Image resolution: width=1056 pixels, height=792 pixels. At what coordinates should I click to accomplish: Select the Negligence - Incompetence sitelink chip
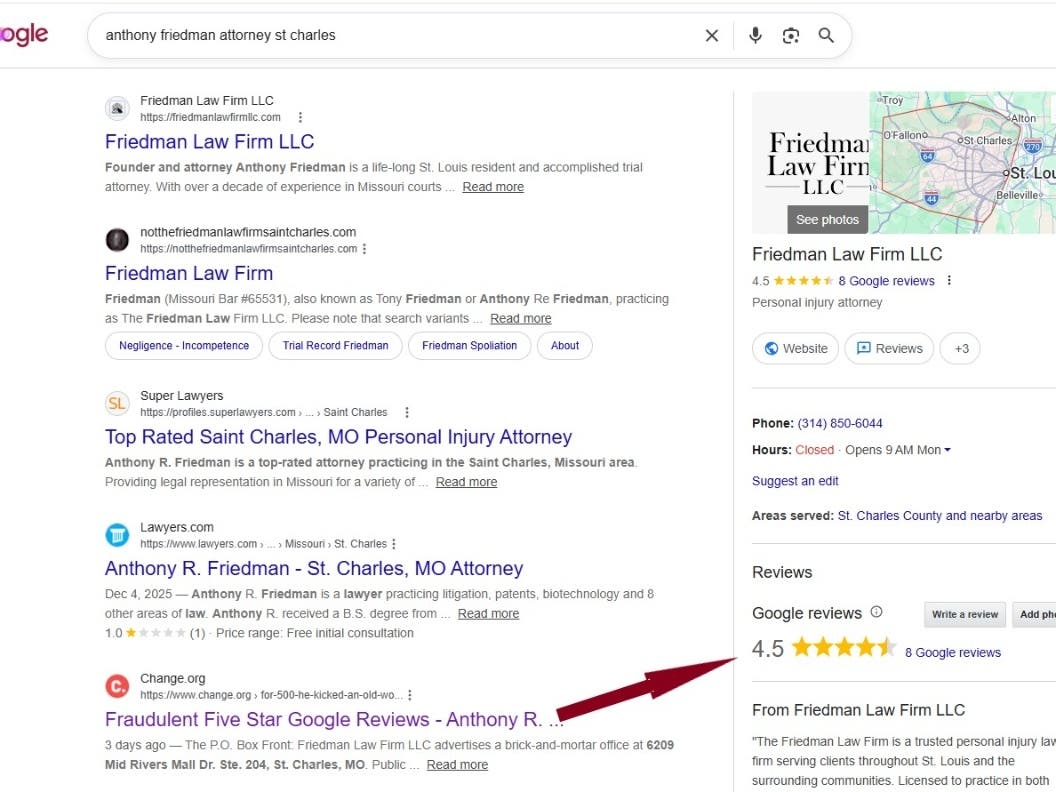(x=184, y=345)
